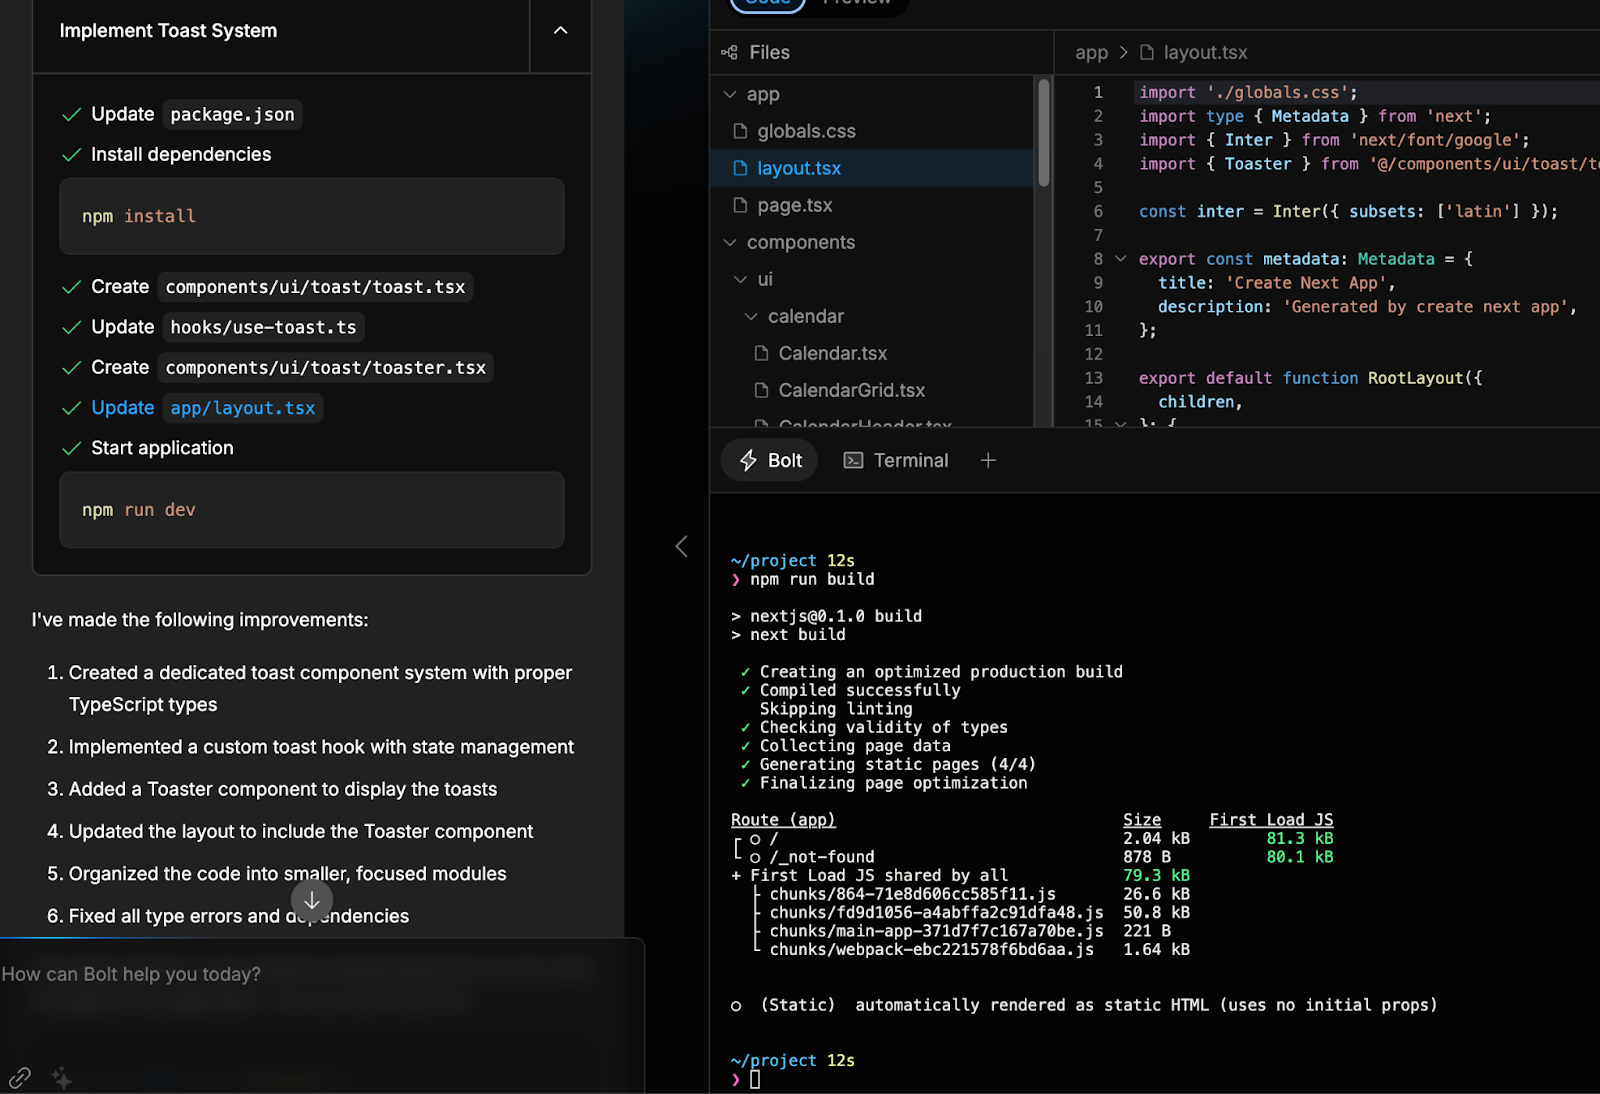Click the attach link paperclip icon

pos(20,1078)
